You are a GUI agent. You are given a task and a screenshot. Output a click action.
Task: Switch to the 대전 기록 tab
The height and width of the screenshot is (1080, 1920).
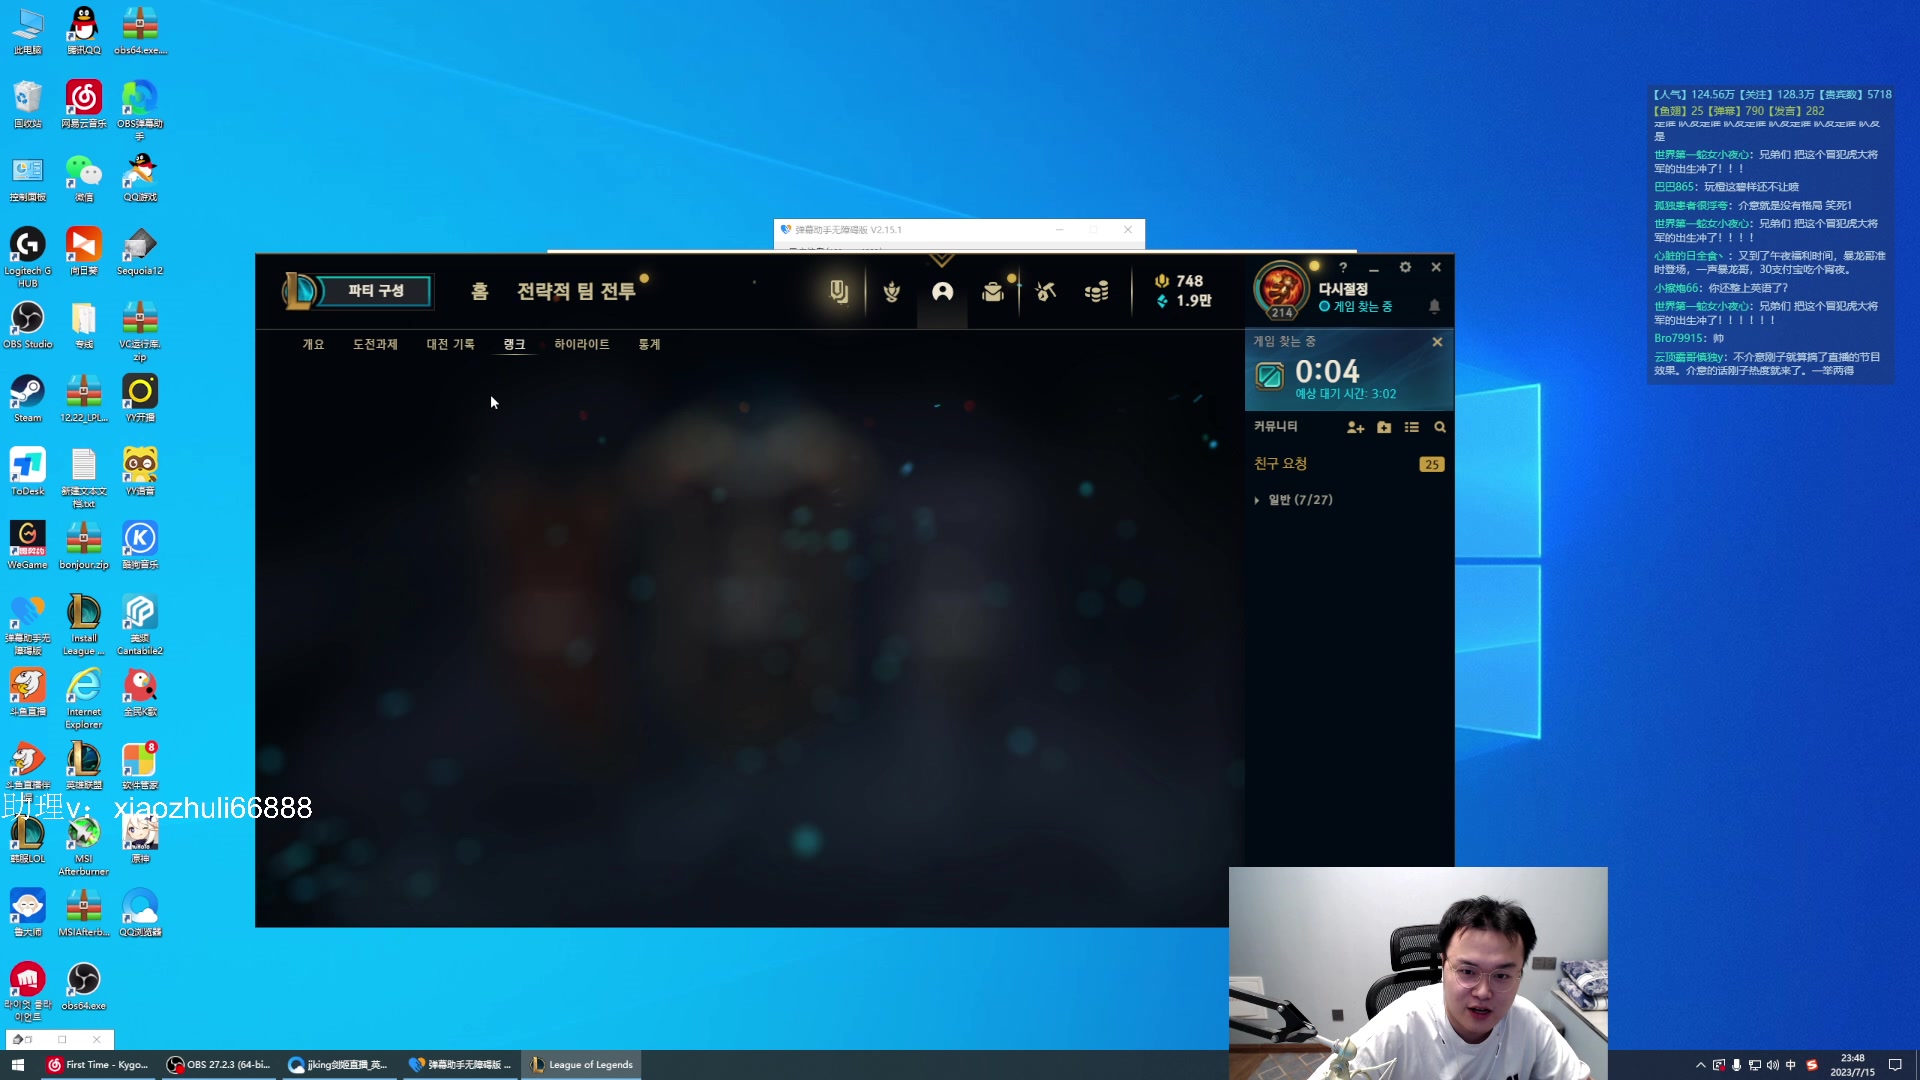pos(450,344)
